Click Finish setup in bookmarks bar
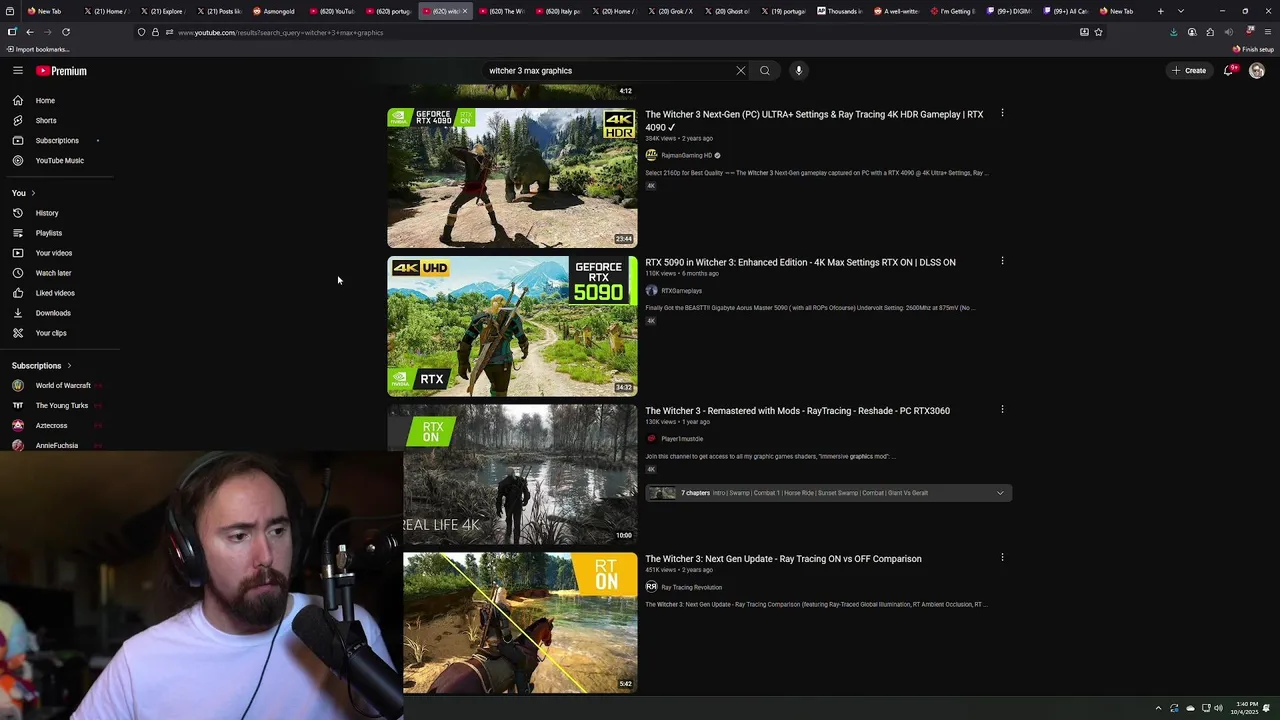 pos(1253,49)
